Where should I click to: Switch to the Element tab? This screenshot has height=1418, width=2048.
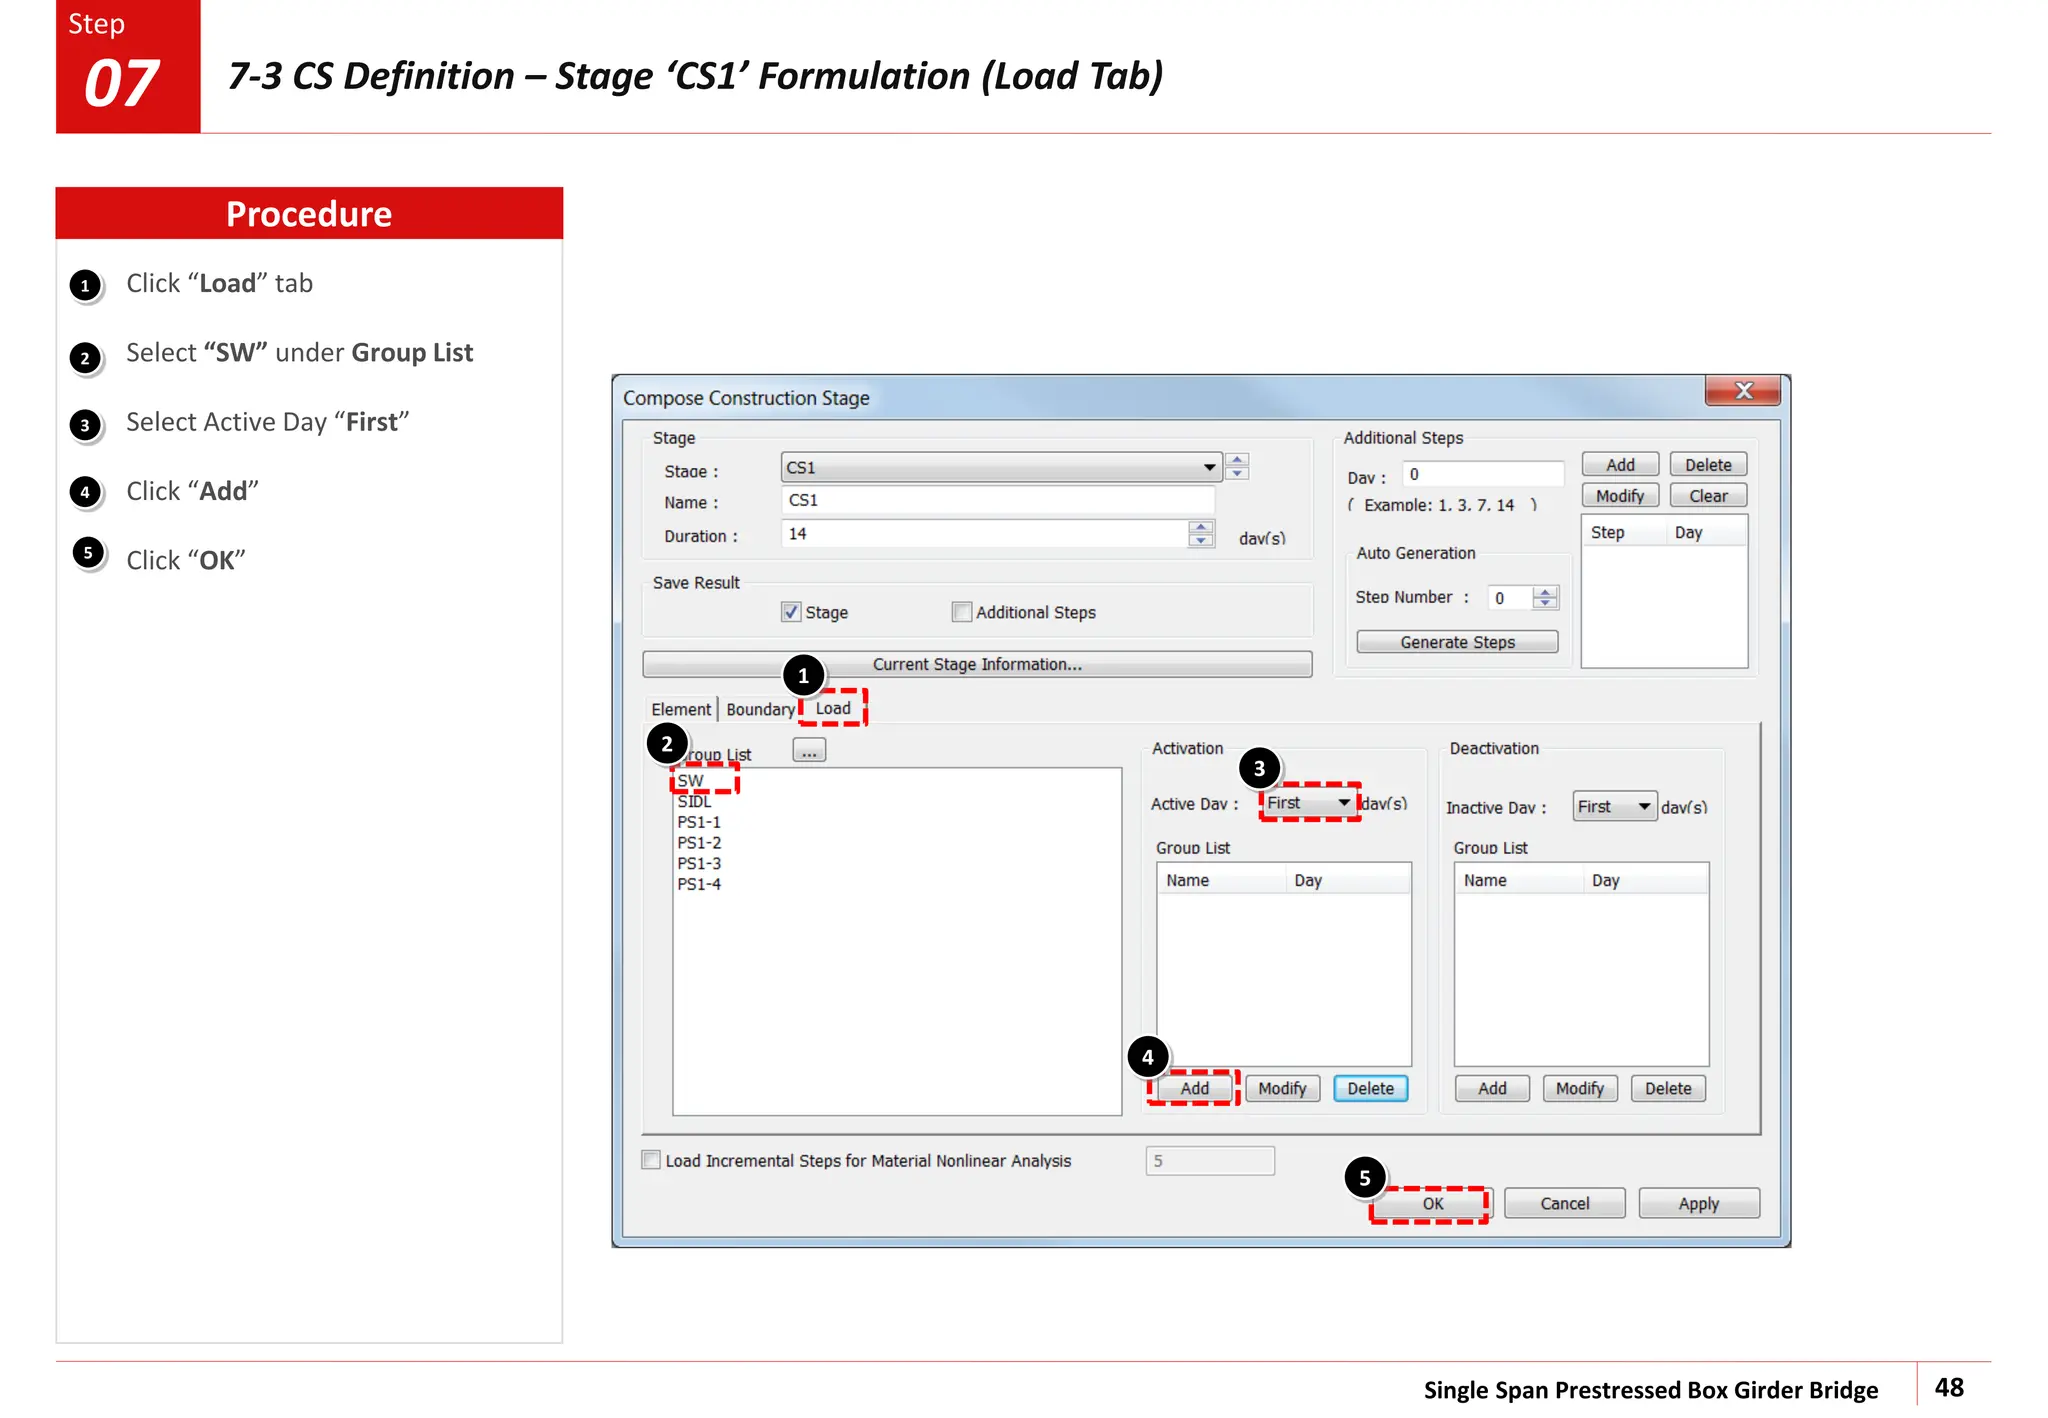[680, 710]
